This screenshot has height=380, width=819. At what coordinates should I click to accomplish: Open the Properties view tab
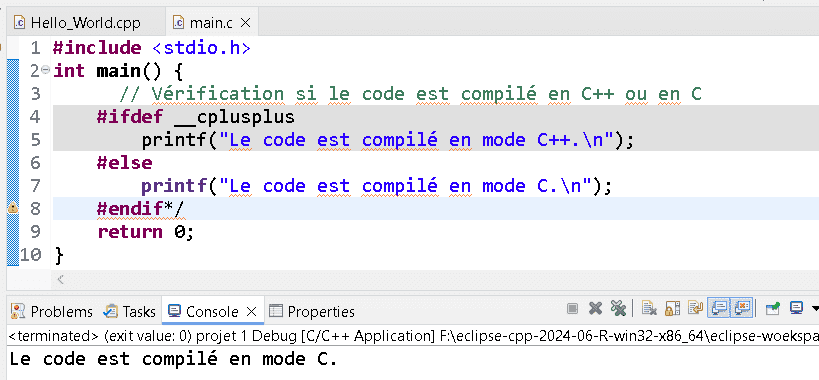tap(312, 312)
